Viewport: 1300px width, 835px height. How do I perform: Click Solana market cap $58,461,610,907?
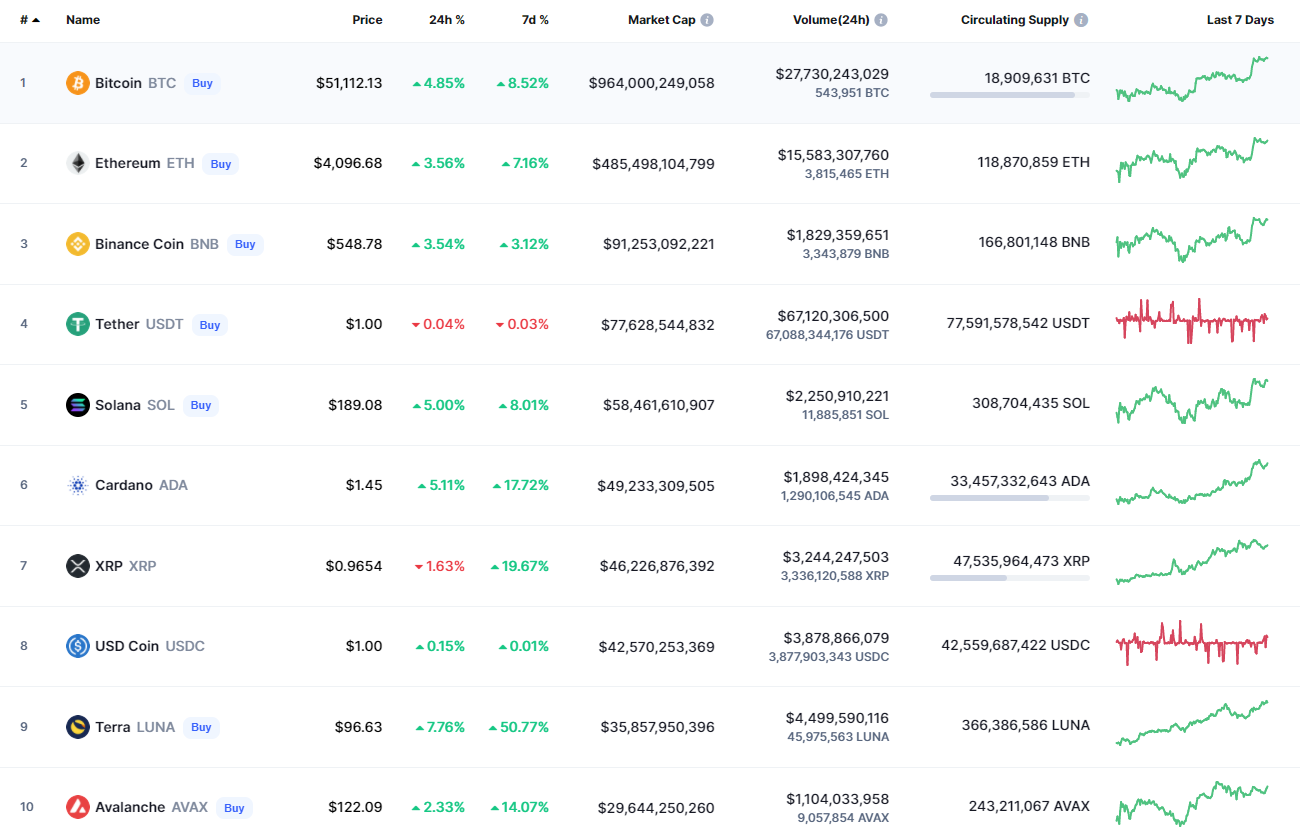point(659,405)
